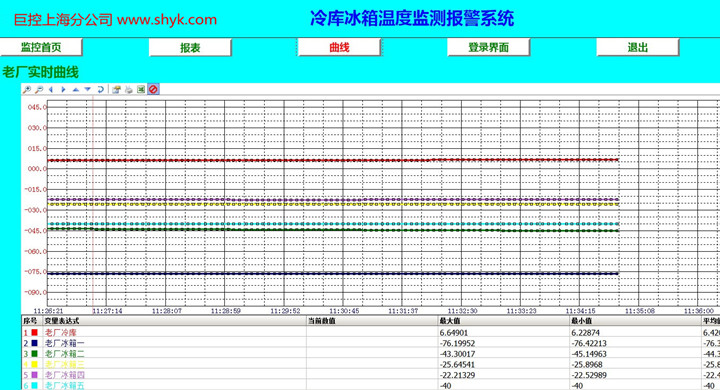Select the 曲线 tab
The width and height of the screenshot is (720, 390).
(x=339, y=47)
